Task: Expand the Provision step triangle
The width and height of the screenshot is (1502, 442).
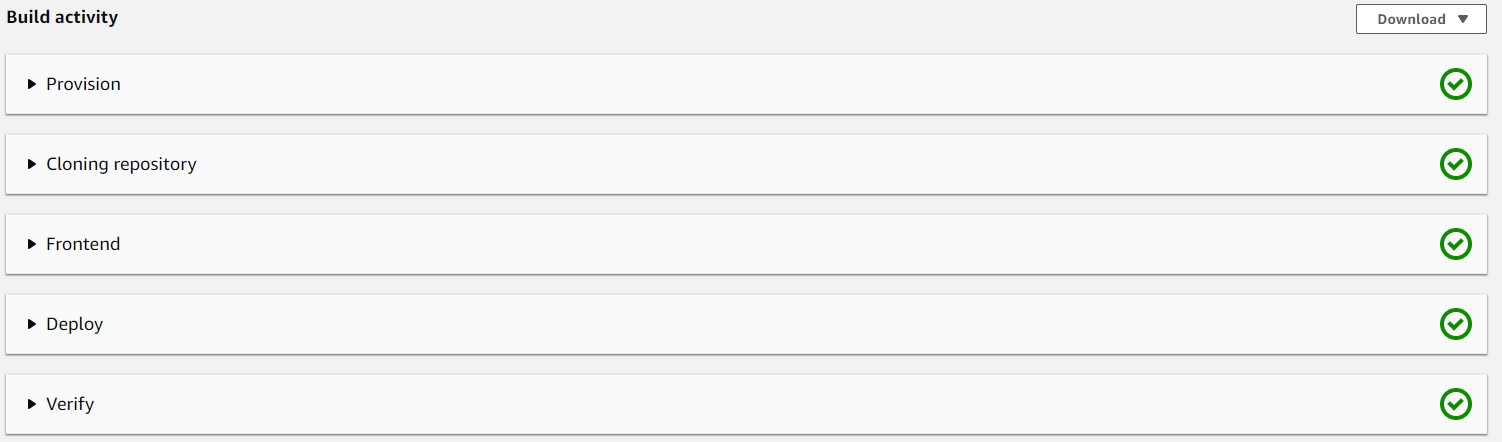Action: [x=32, y=85]
